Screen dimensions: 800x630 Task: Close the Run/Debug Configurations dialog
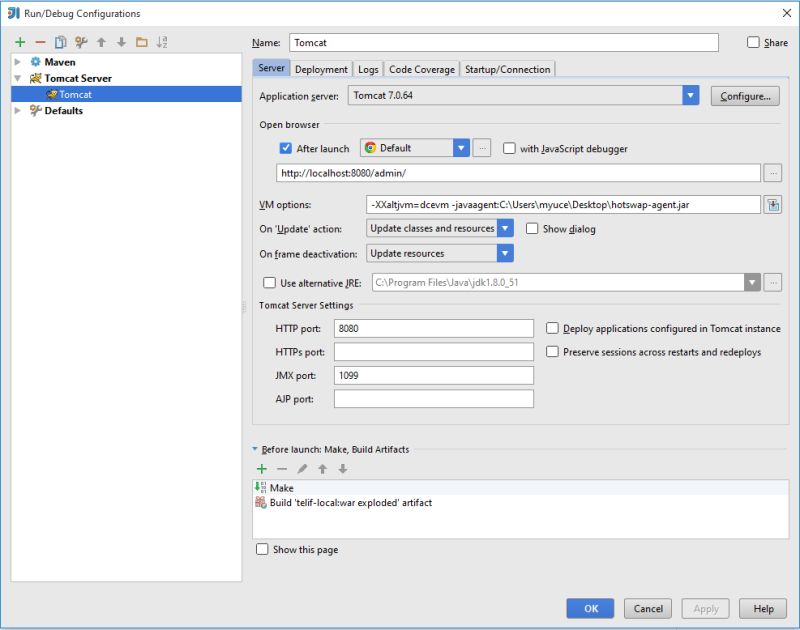click(787, 13)
